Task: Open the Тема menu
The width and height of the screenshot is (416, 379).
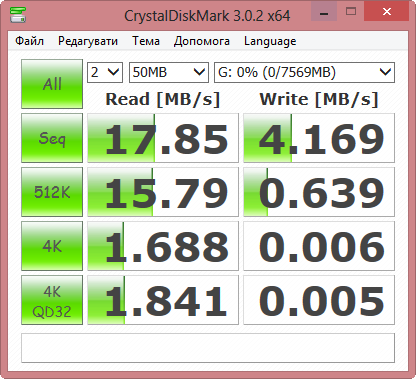Action: pyautogui.click(x=146, y=41)
